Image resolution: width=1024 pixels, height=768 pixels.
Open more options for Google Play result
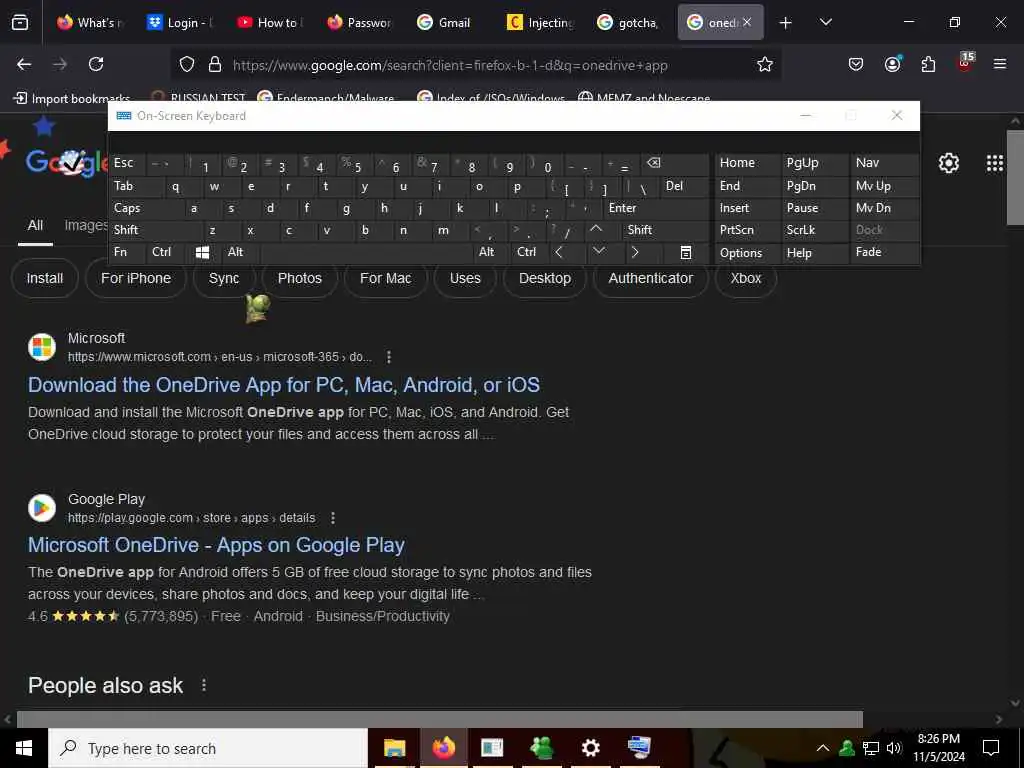click(x=333, y=518)
